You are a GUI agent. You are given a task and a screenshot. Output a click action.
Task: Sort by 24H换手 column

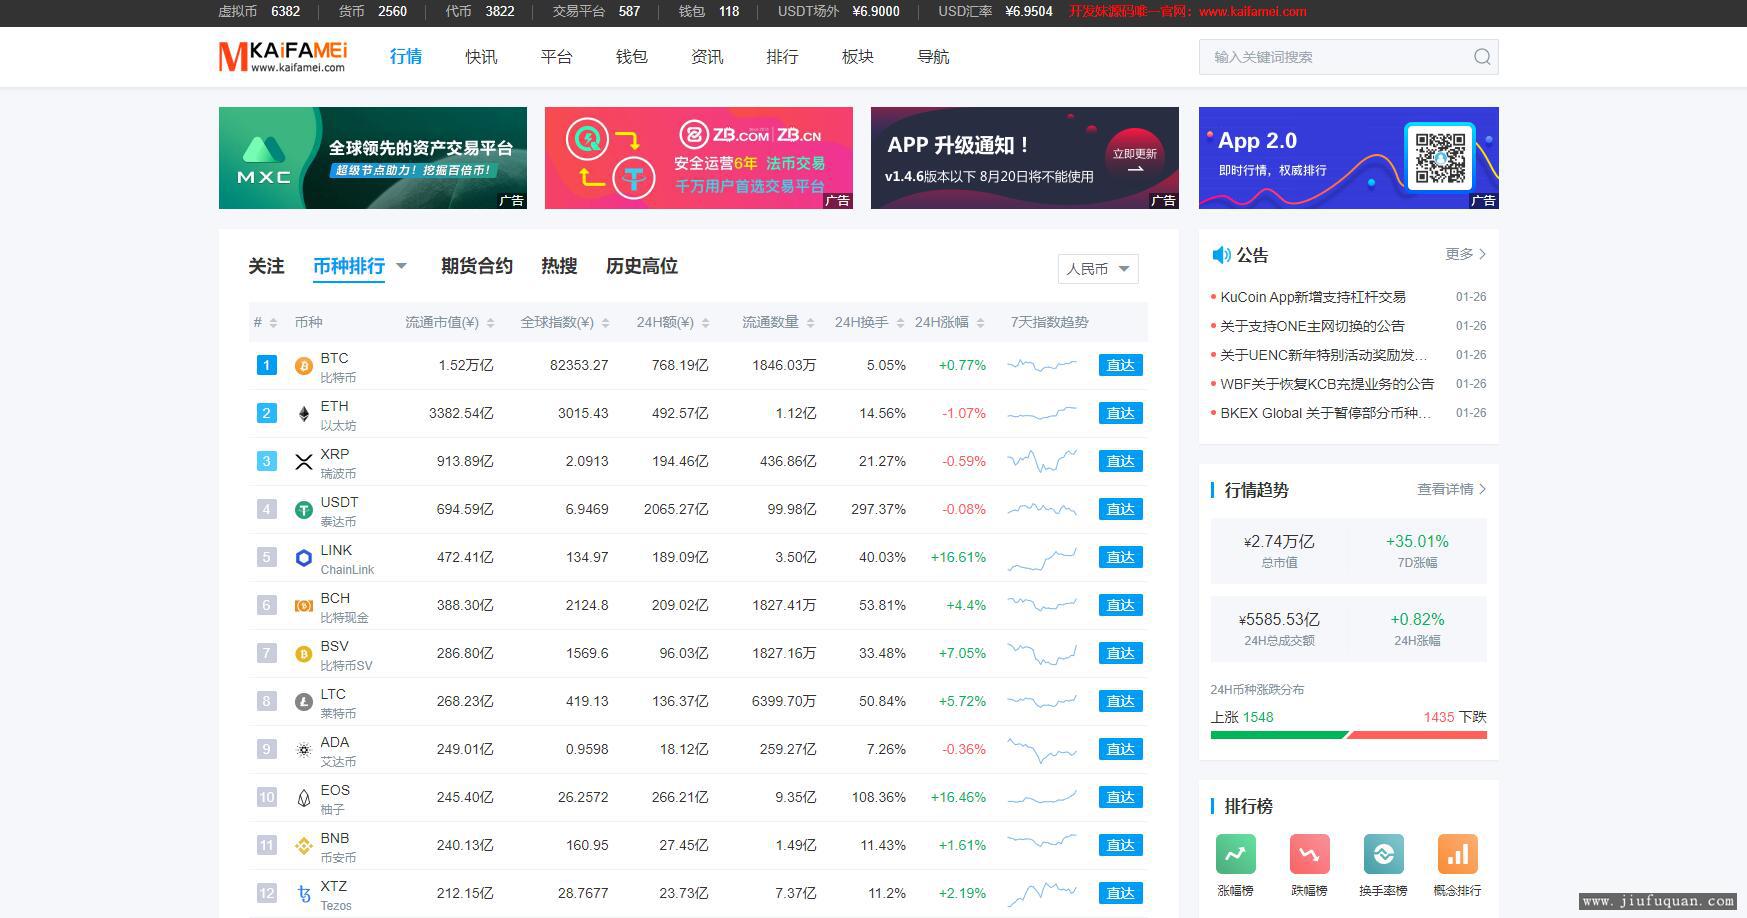869,322
